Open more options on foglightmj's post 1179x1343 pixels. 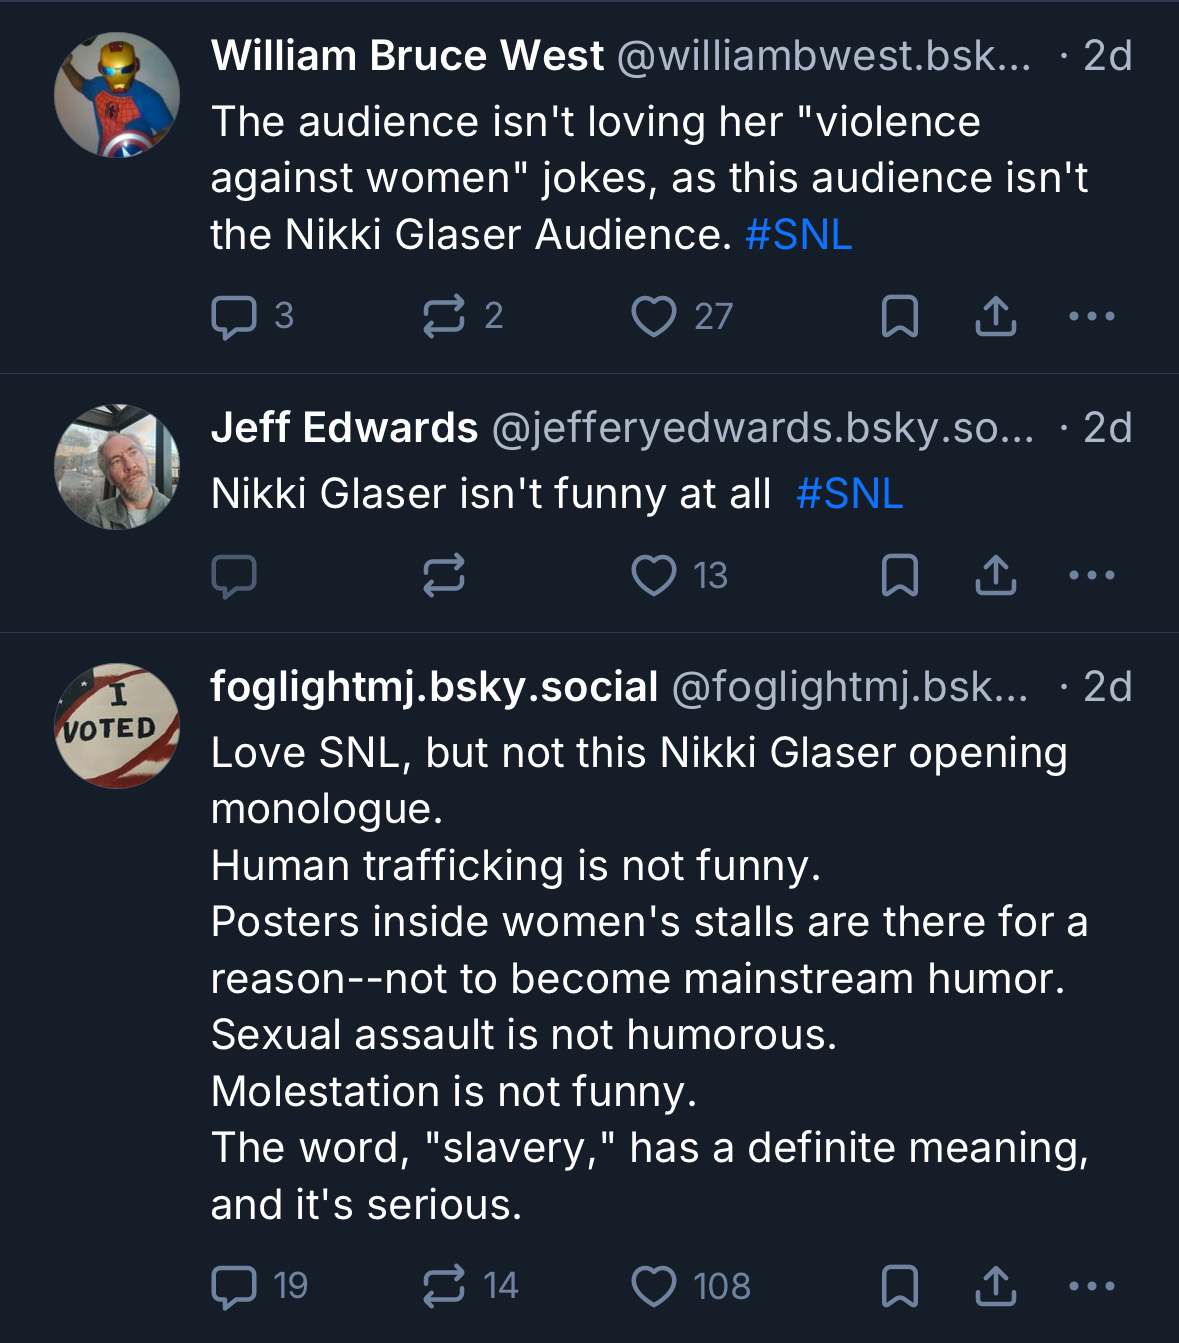pos(1091,1287)
